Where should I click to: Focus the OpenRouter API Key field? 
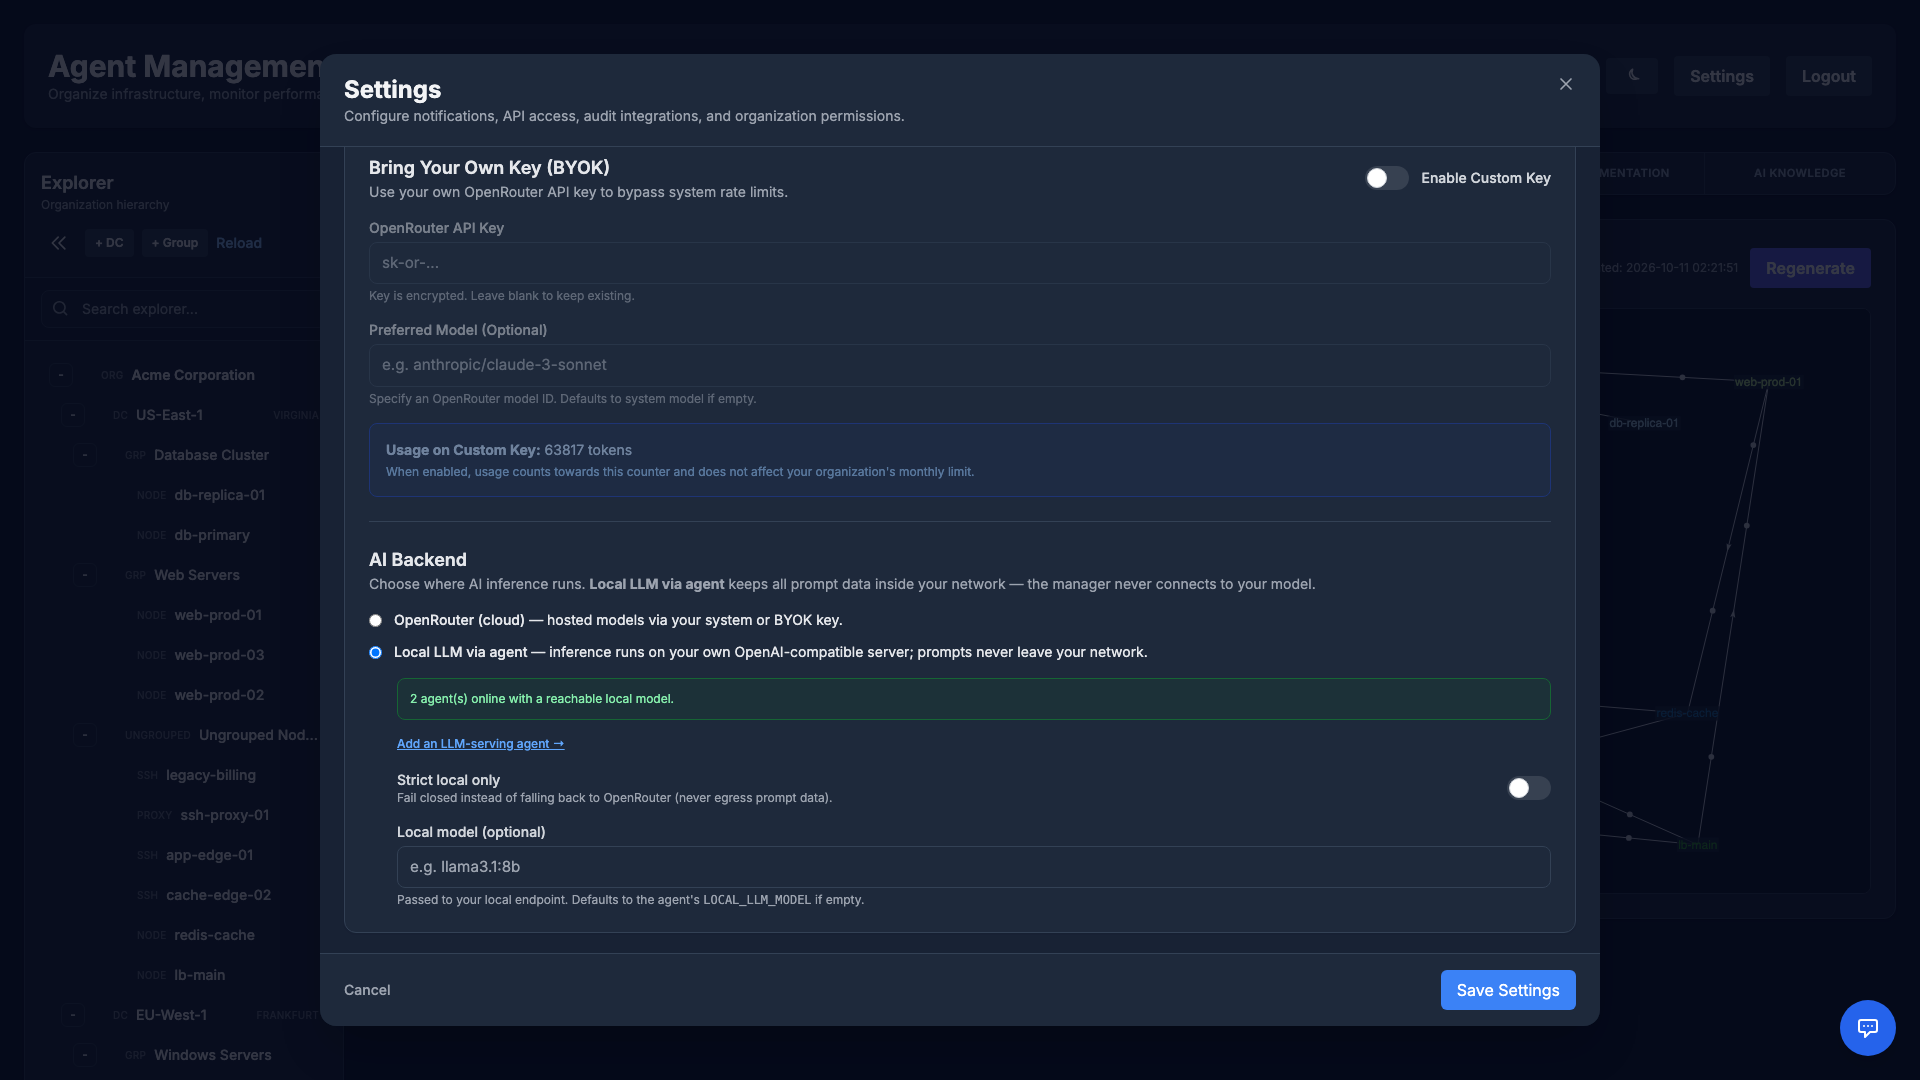point(959,263)
